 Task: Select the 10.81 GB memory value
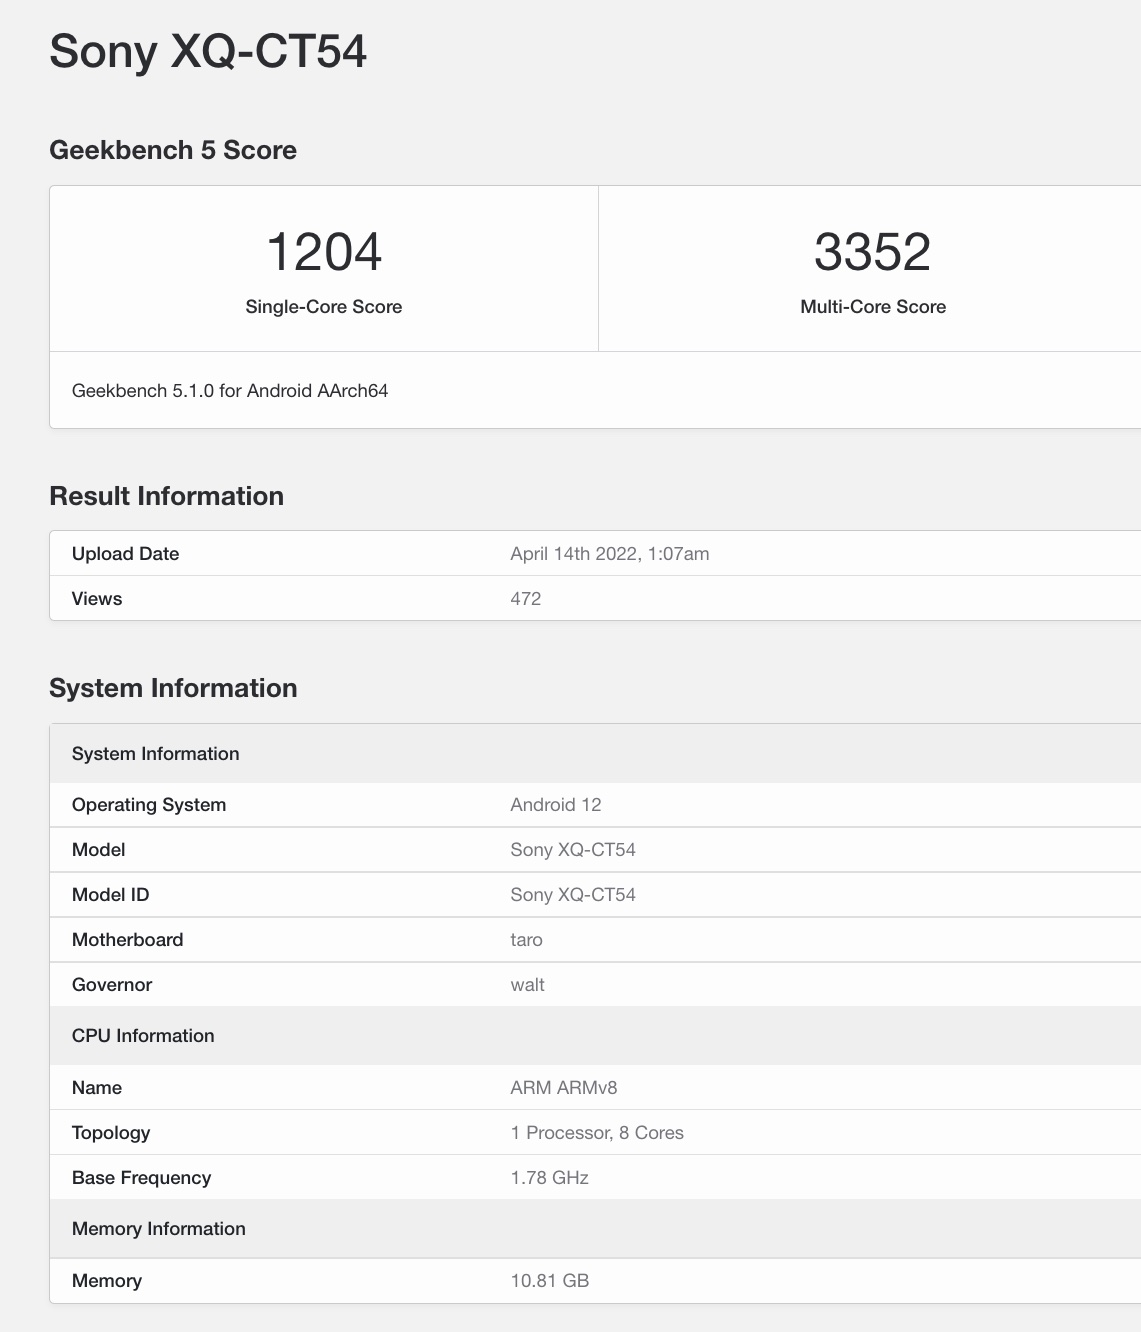click(x=550, y=1281)
